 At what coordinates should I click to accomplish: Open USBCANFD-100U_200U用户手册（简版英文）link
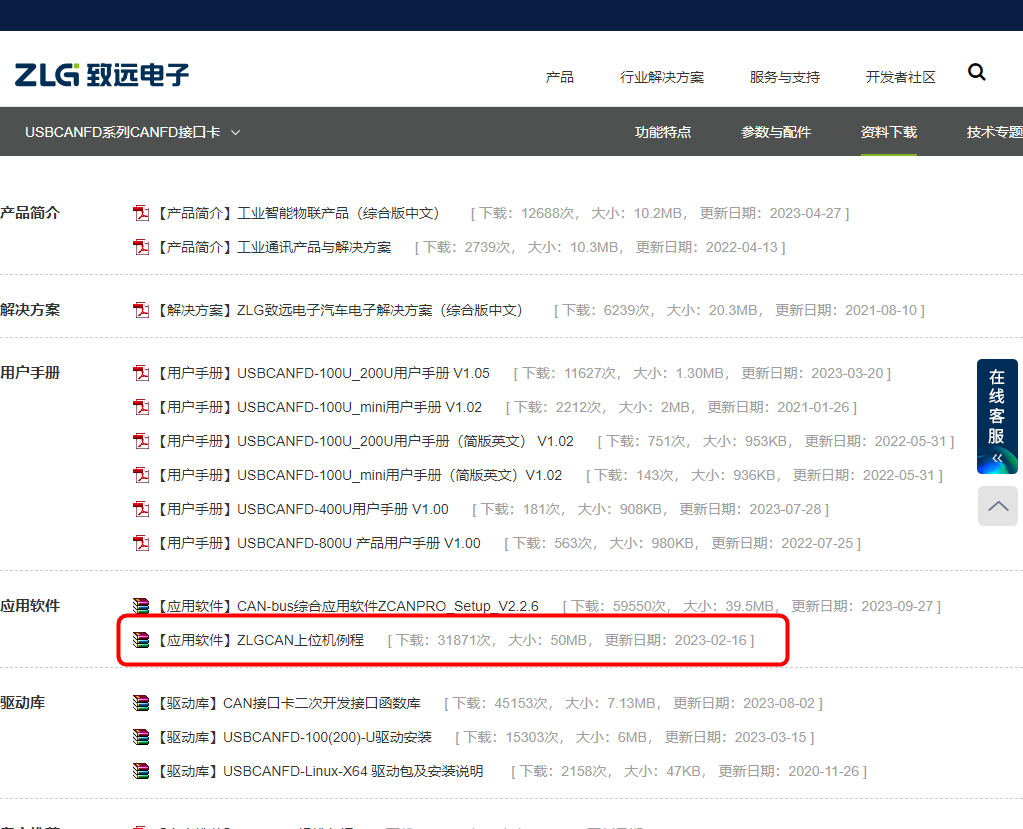[x=365, y=441]
